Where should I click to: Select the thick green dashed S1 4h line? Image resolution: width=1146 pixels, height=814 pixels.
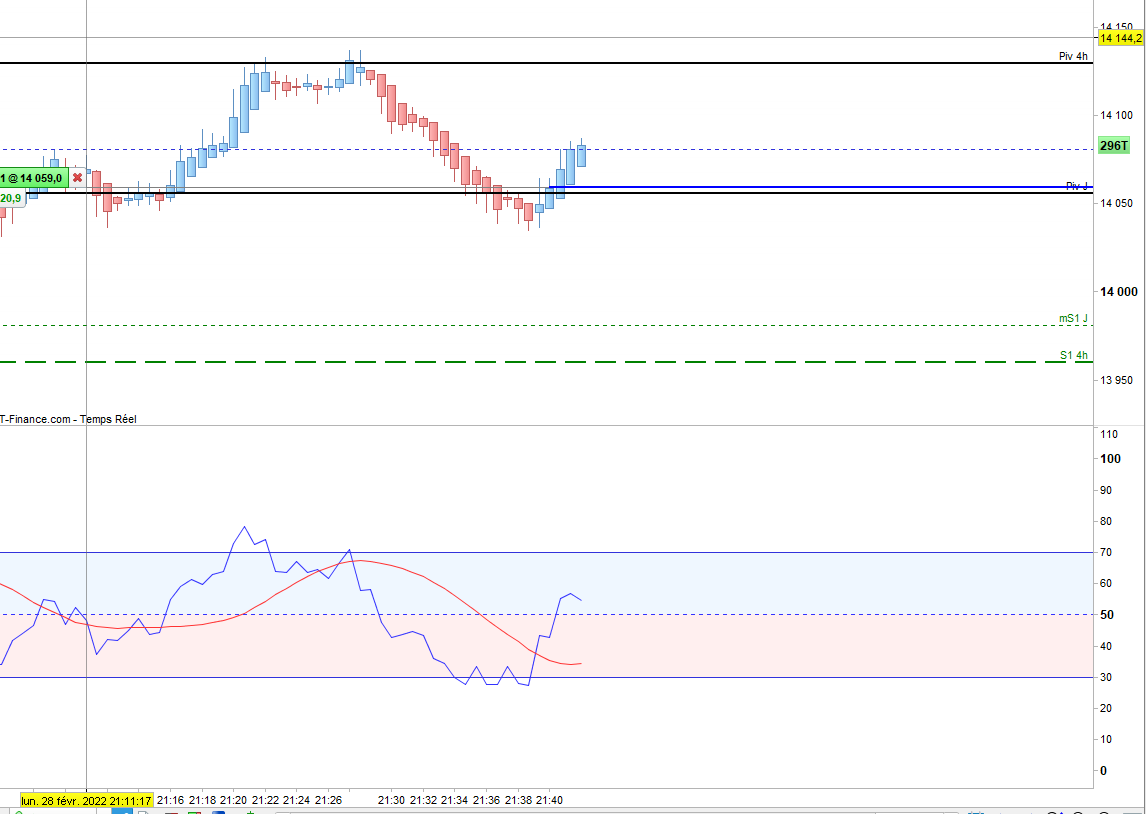pyautogui.click(x=547, y=362)
